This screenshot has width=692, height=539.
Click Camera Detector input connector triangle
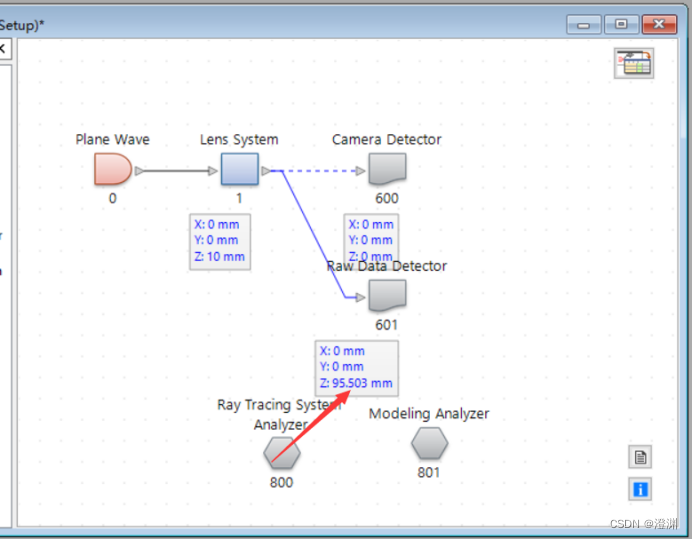[x=361, y=170]
